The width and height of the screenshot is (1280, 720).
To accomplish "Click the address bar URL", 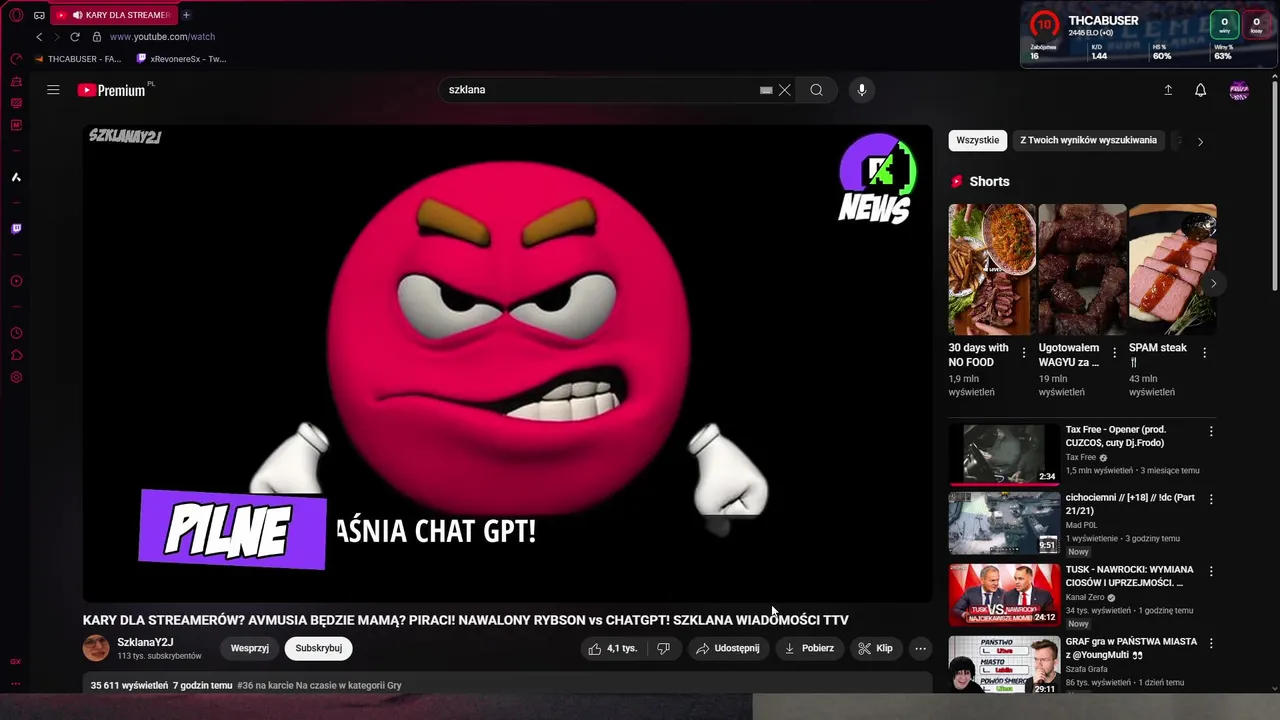I will click(162, 37).
